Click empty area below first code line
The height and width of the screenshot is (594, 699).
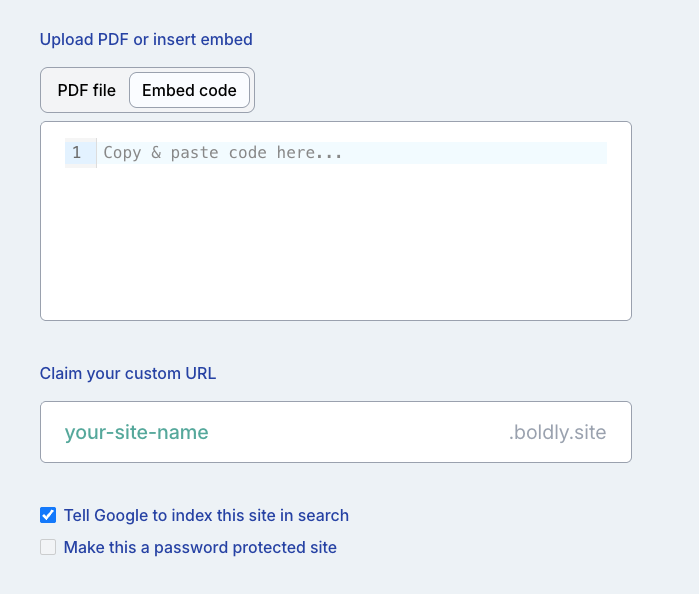click(x=335, y=220)
